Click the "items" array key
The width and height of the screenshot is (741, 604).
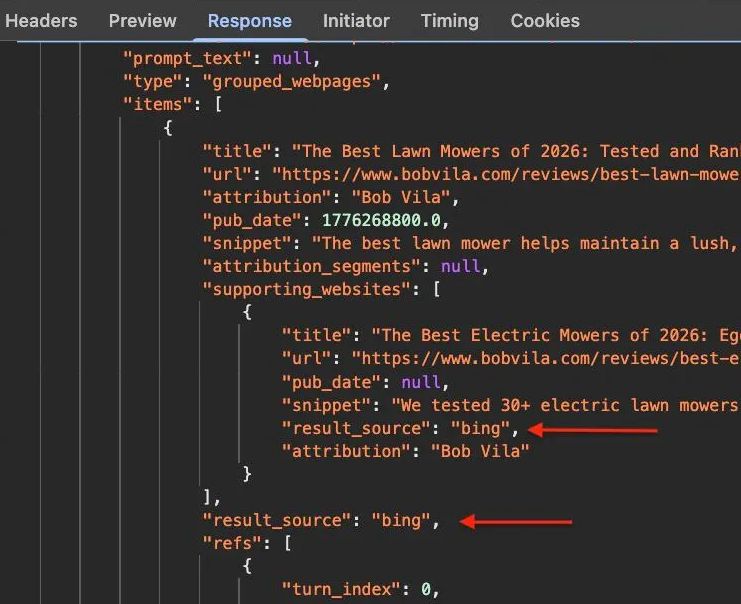(x=157, y=104)
